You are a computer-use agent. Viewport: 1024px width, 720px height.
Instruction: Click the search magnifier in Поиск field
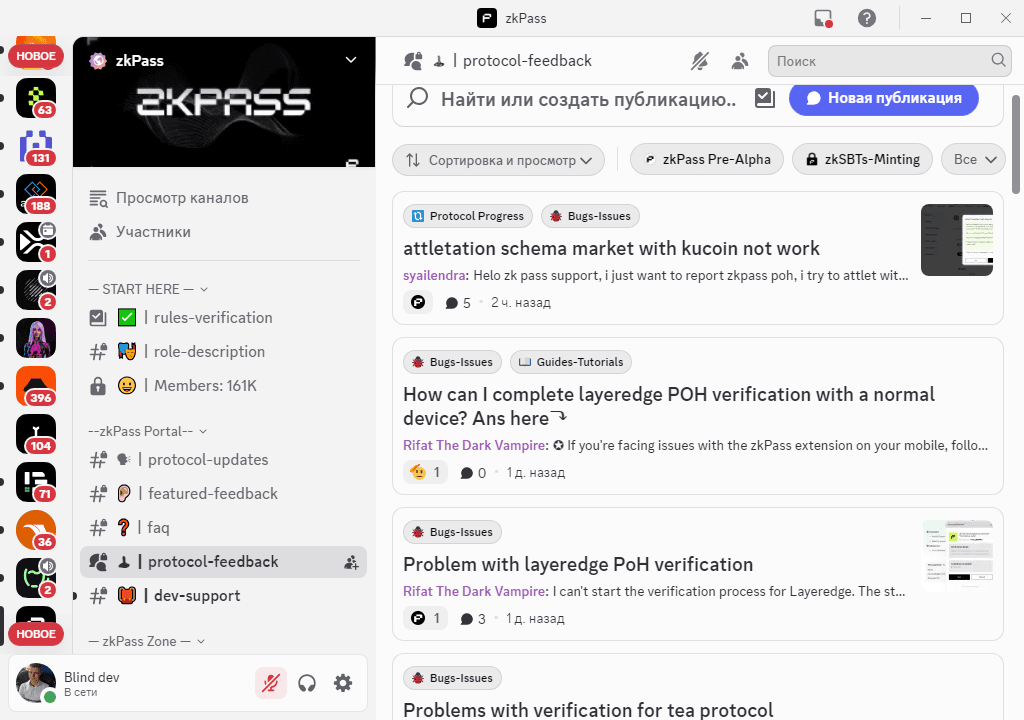click(998, 60)
